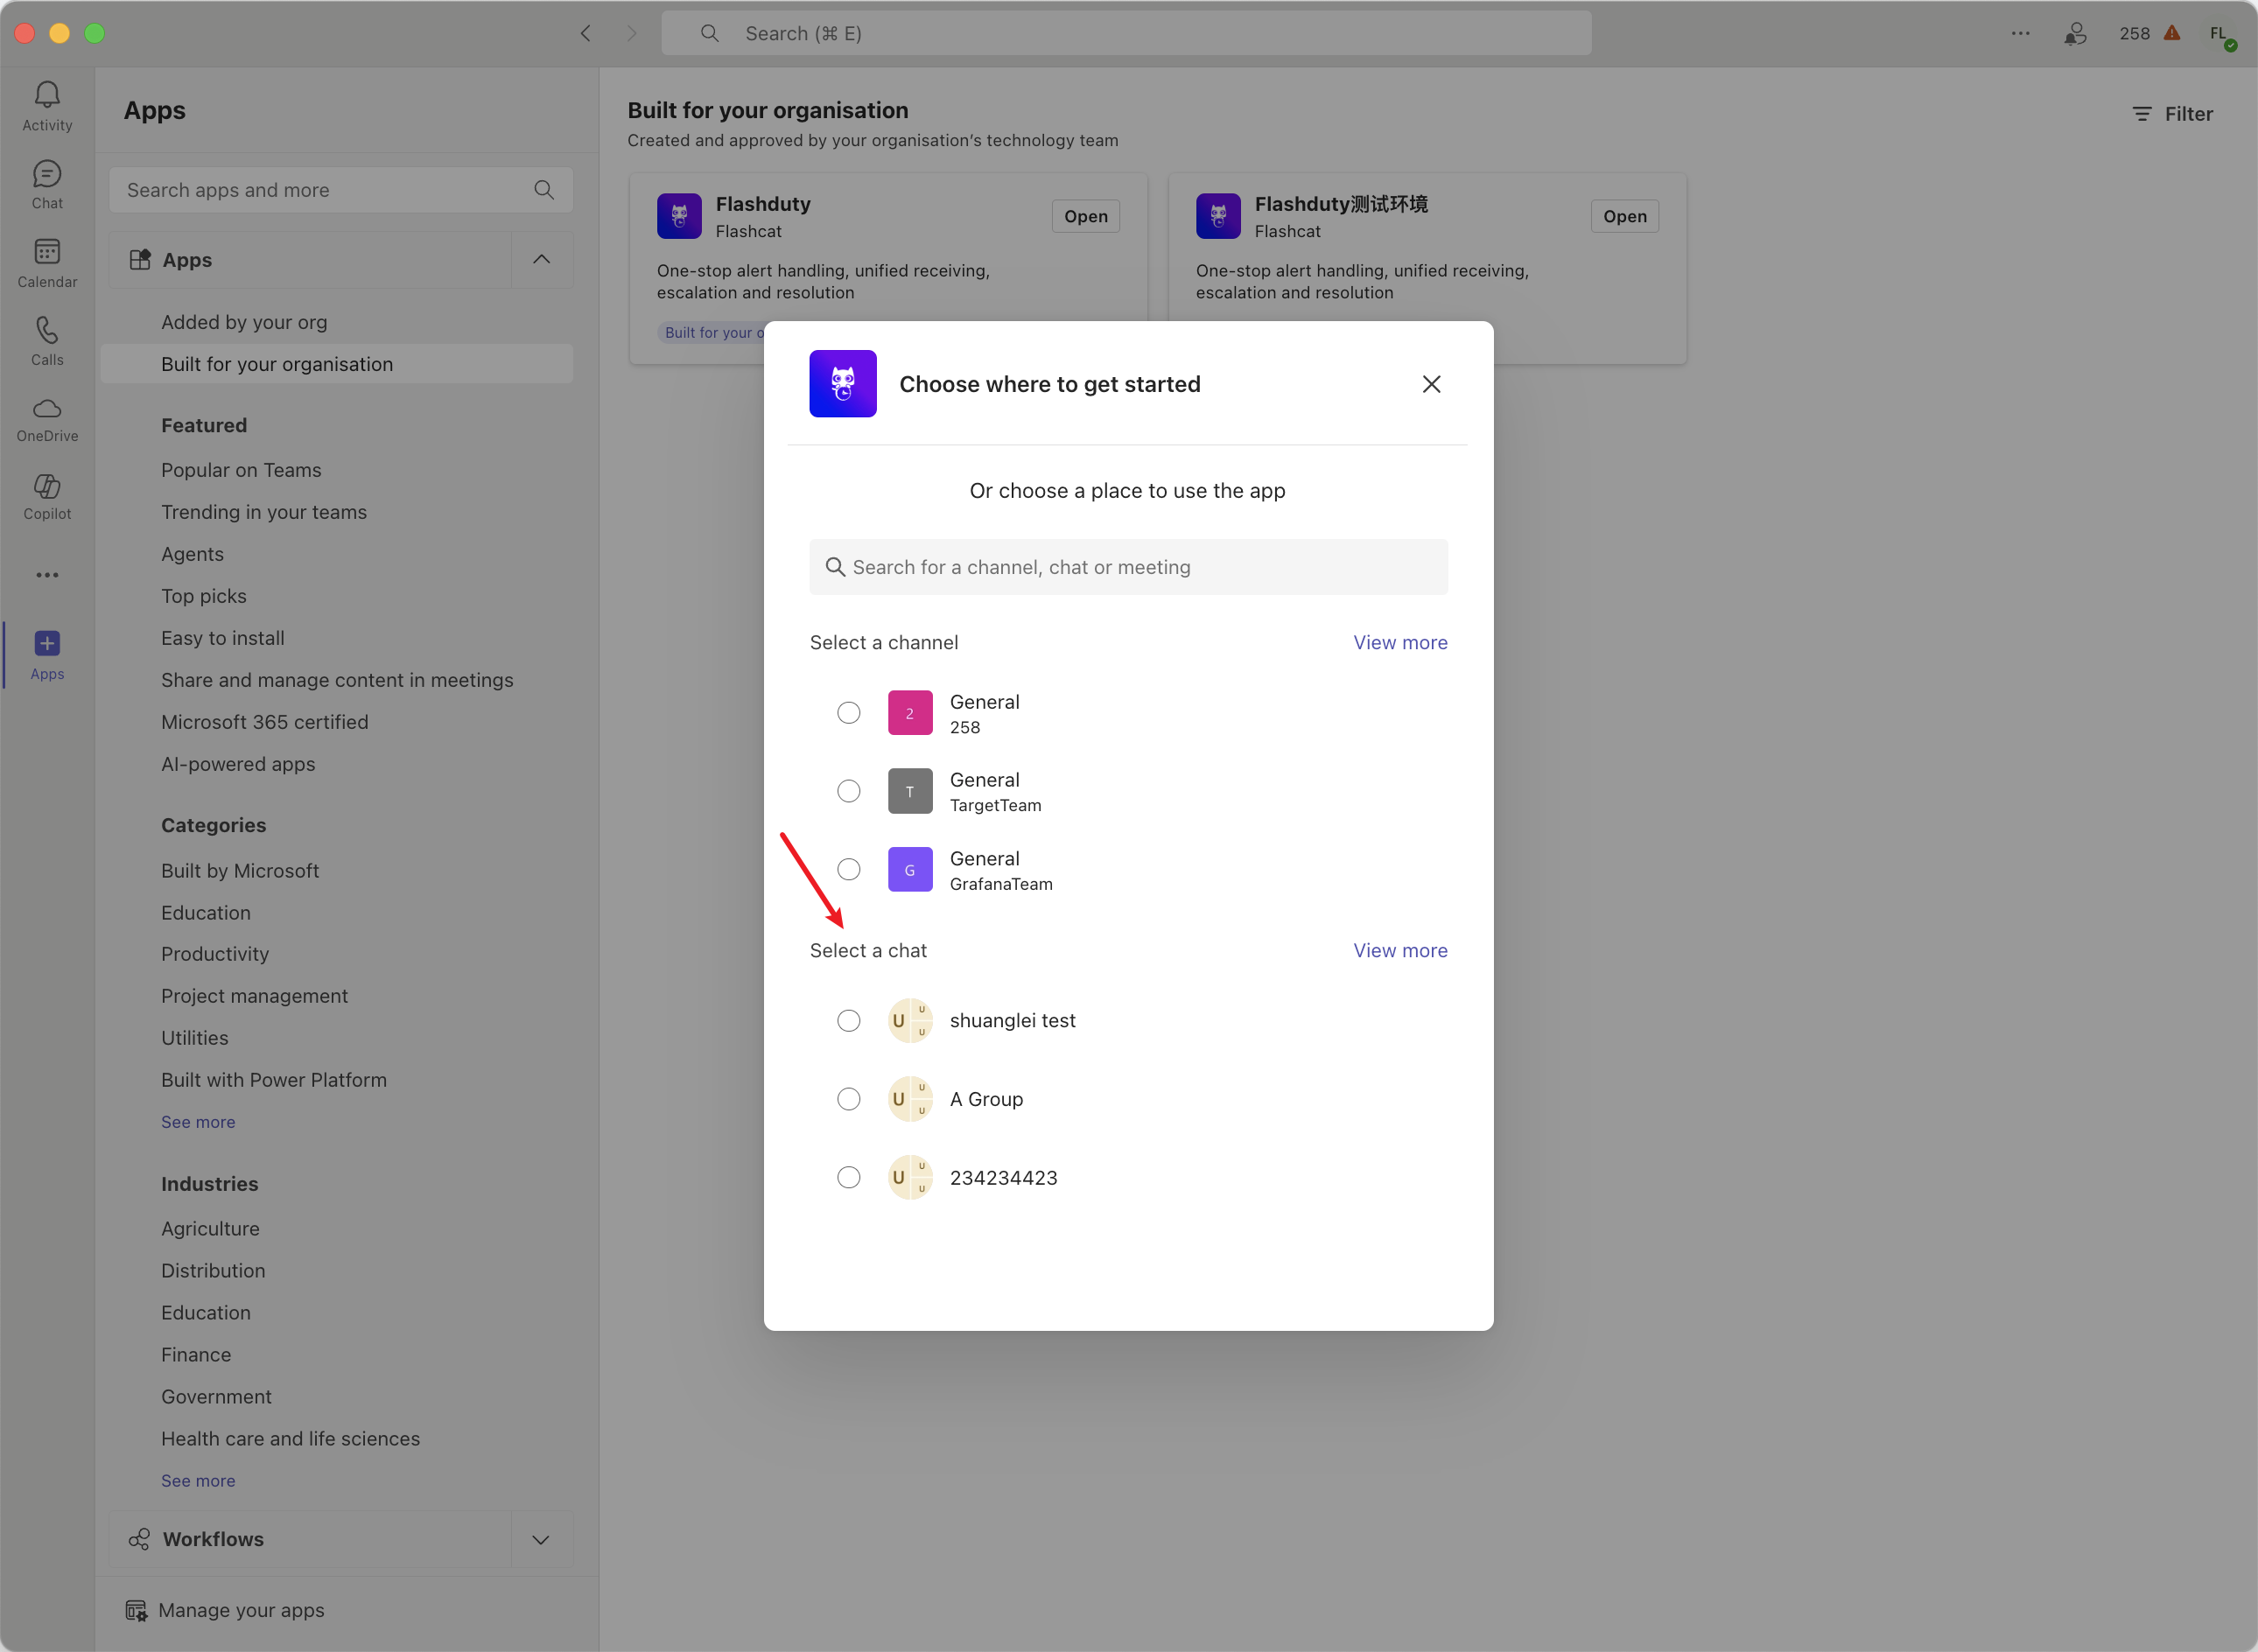Click the Flashduty测试环境 app logo
The image size is (2258, 1652).
pyautogui.click(x=1218, y=216)
